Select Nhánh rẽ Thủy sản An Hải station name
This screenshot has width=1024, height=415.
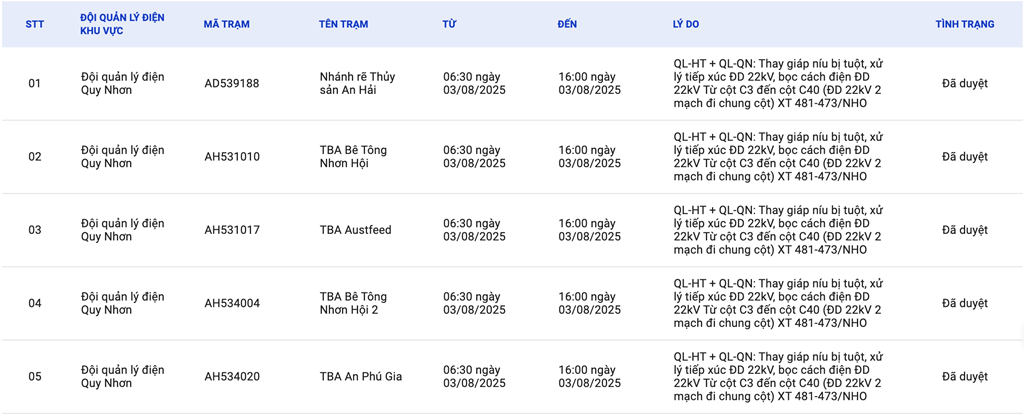point(357,83)
